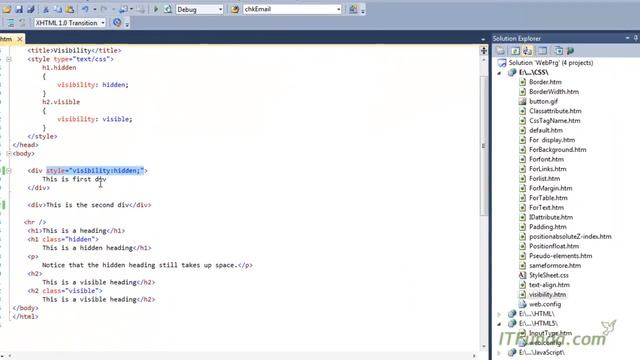Select IDattribute.htm file
This screenshot has height=360, width=640.
click(551, 217)
